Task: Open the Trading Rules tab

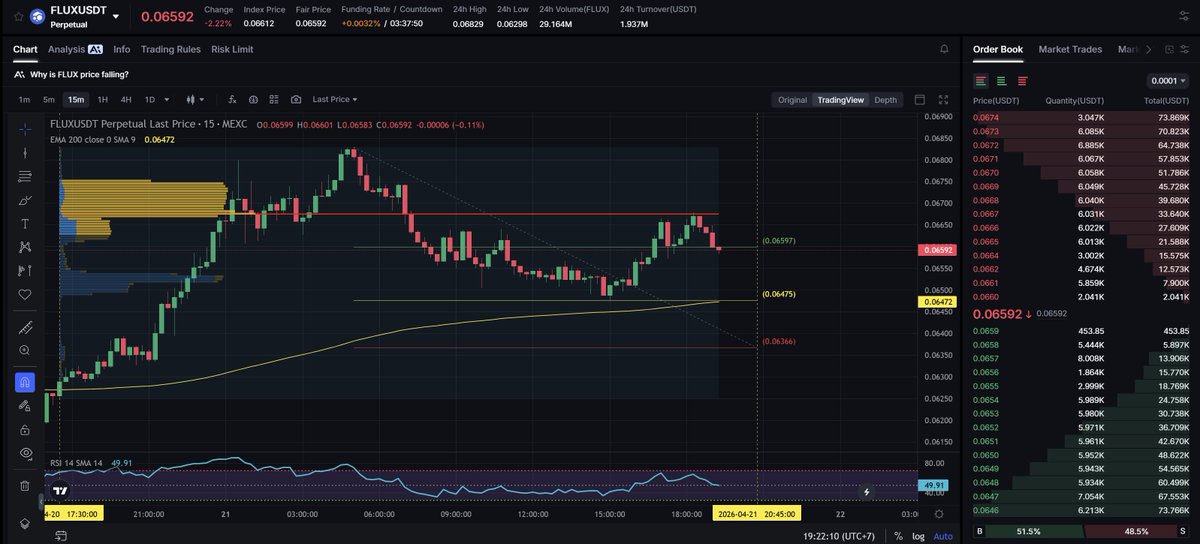Action: (x=170, y=49)
